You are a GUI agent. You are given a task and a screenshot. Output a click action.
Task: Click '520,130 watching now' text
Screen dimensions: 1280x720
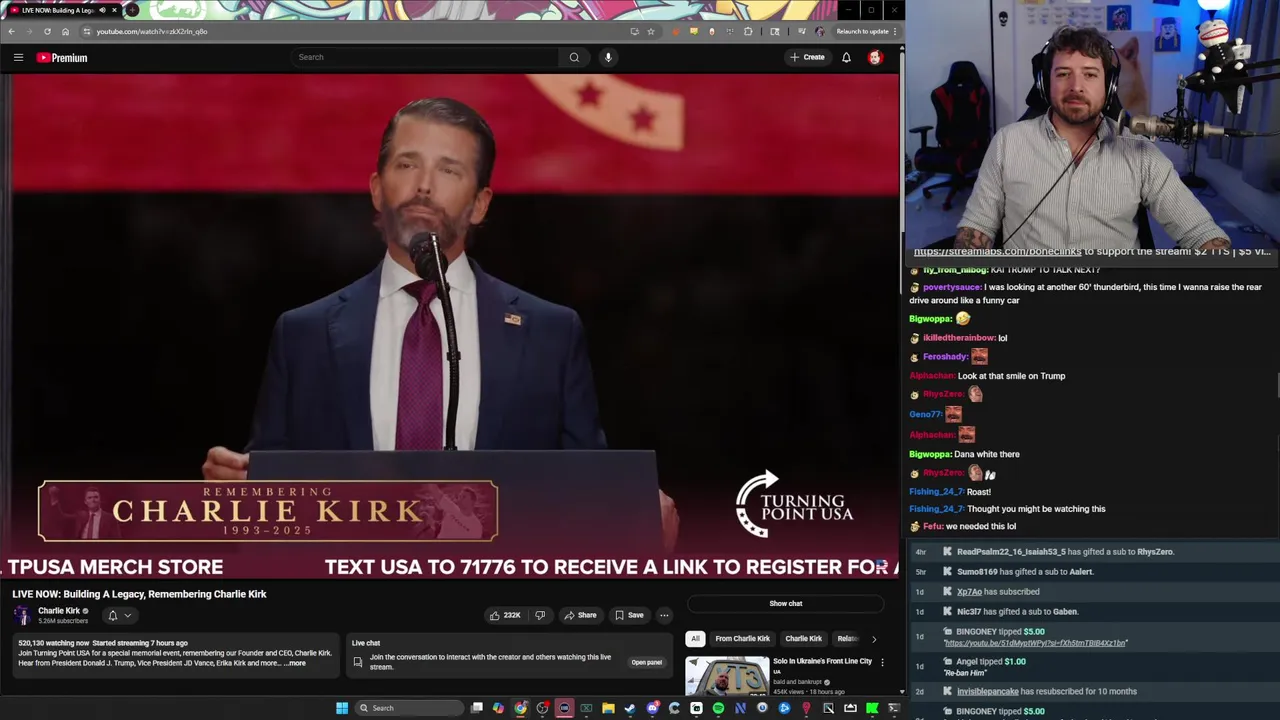click(x=53, y=643)
